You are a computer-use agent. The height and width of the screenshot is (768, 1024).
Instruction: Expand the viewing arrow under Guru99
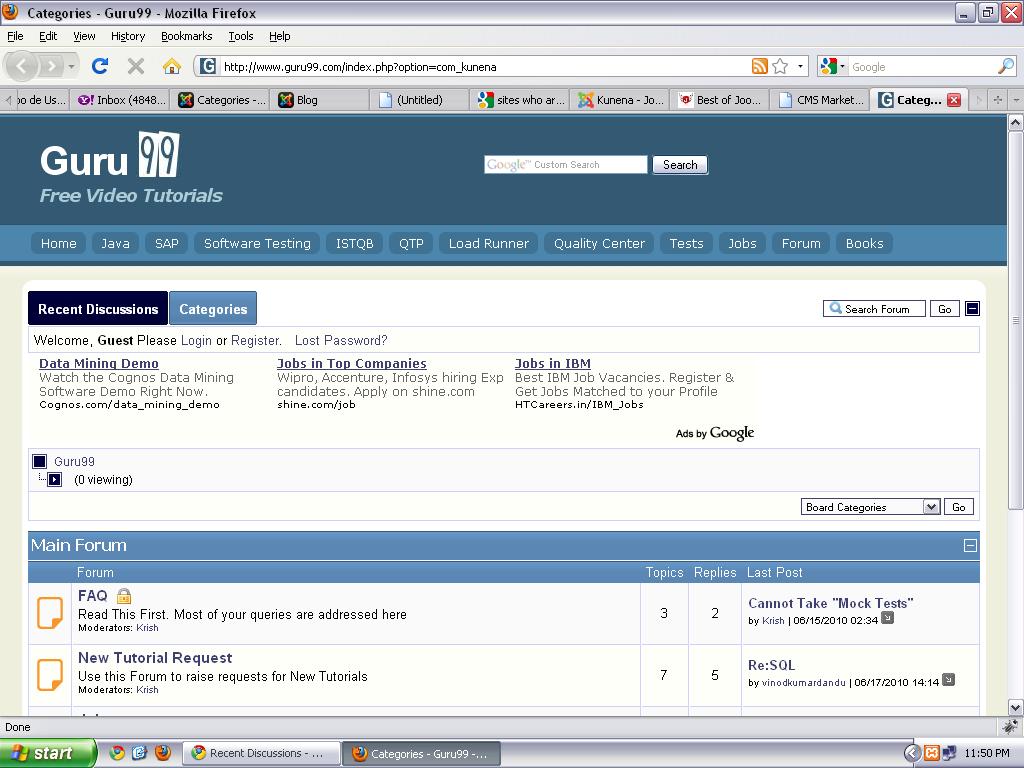(x=55, y=480)
